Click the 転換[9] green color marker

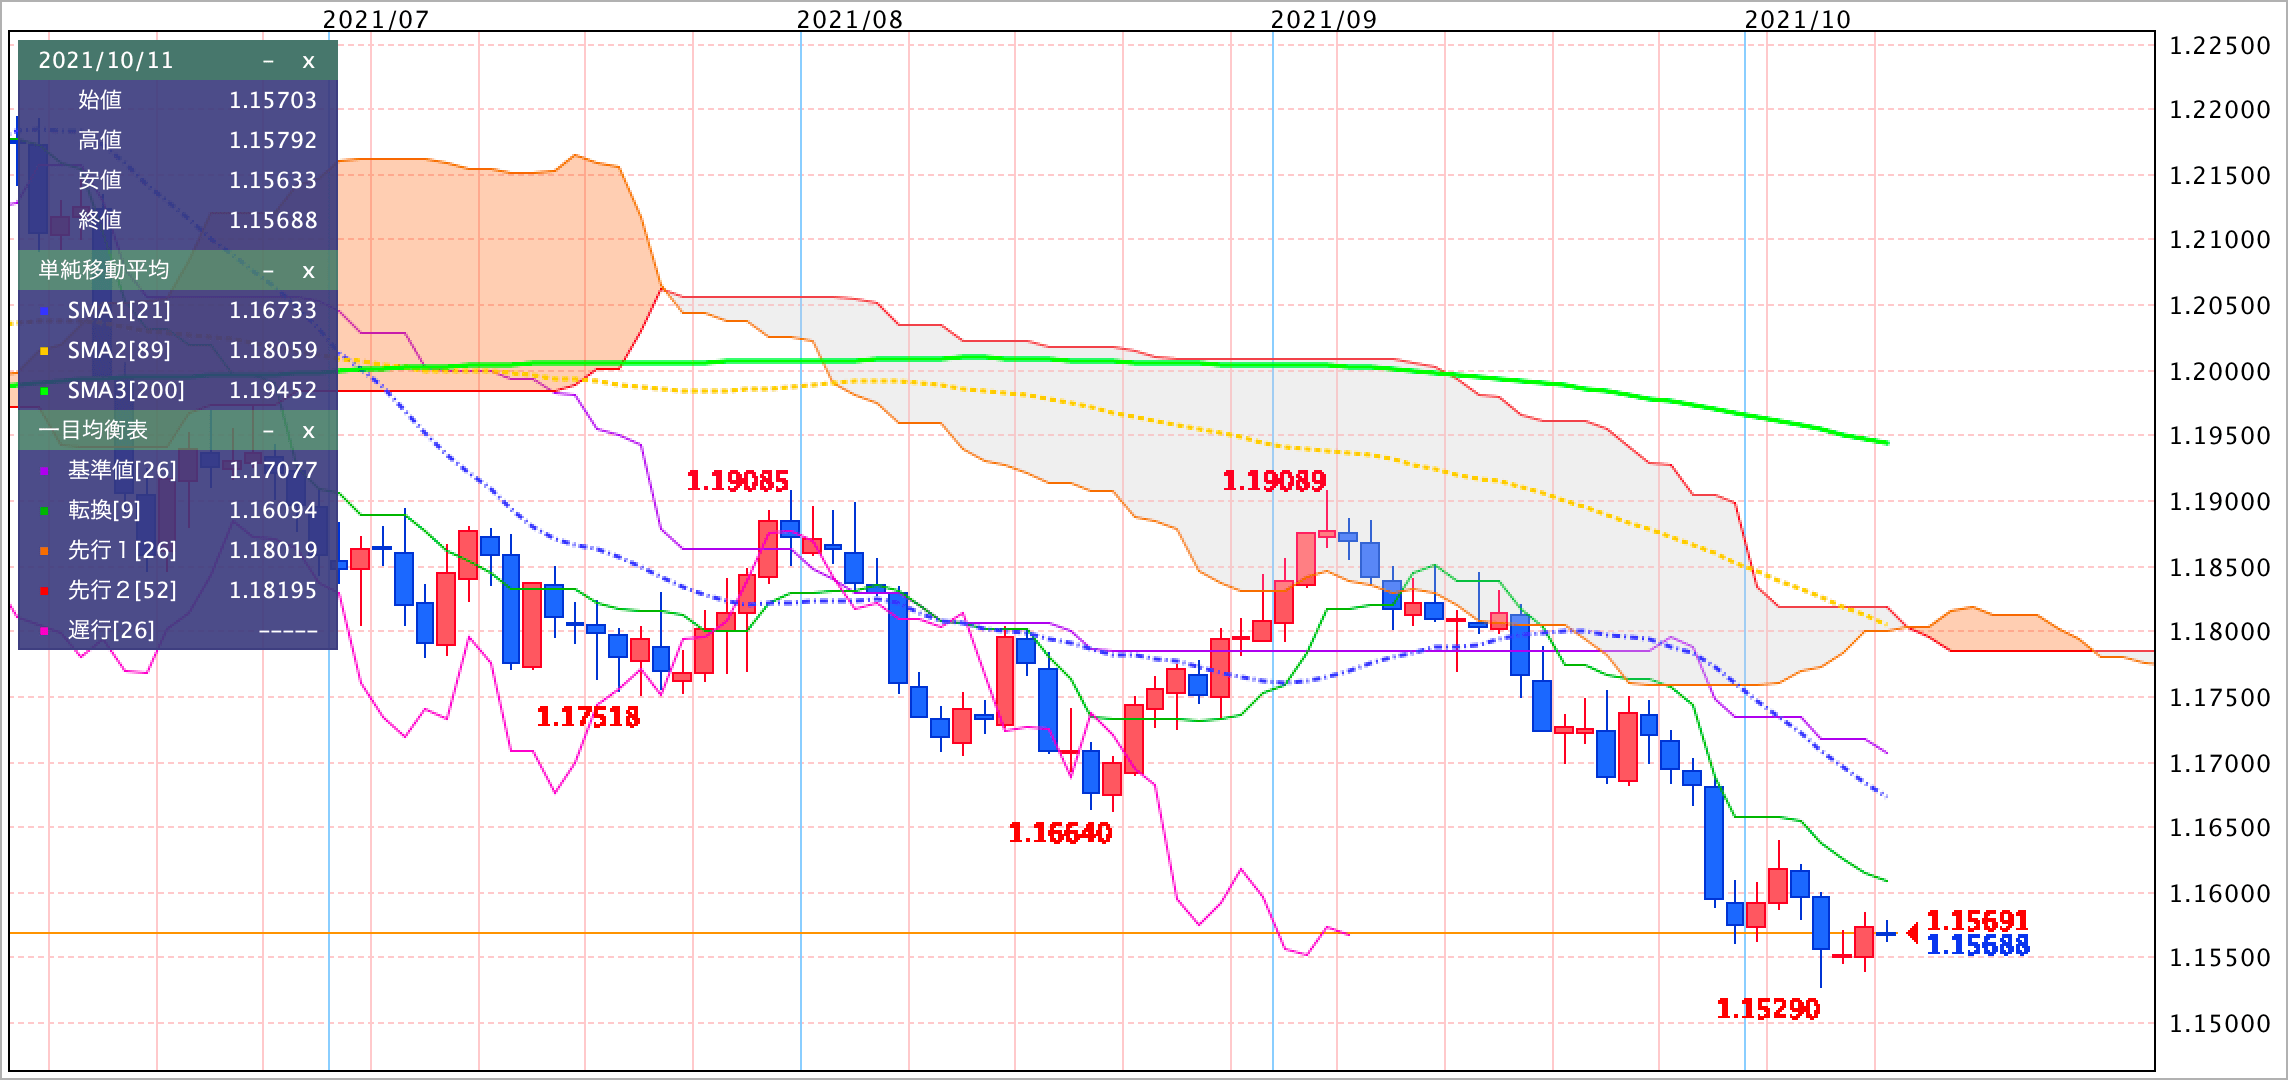tap(44, 512)
